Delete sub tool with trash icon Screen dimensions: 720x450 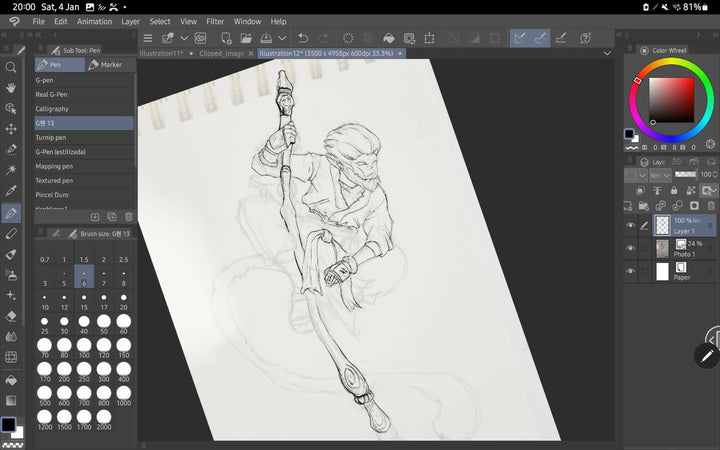[129, 217]
